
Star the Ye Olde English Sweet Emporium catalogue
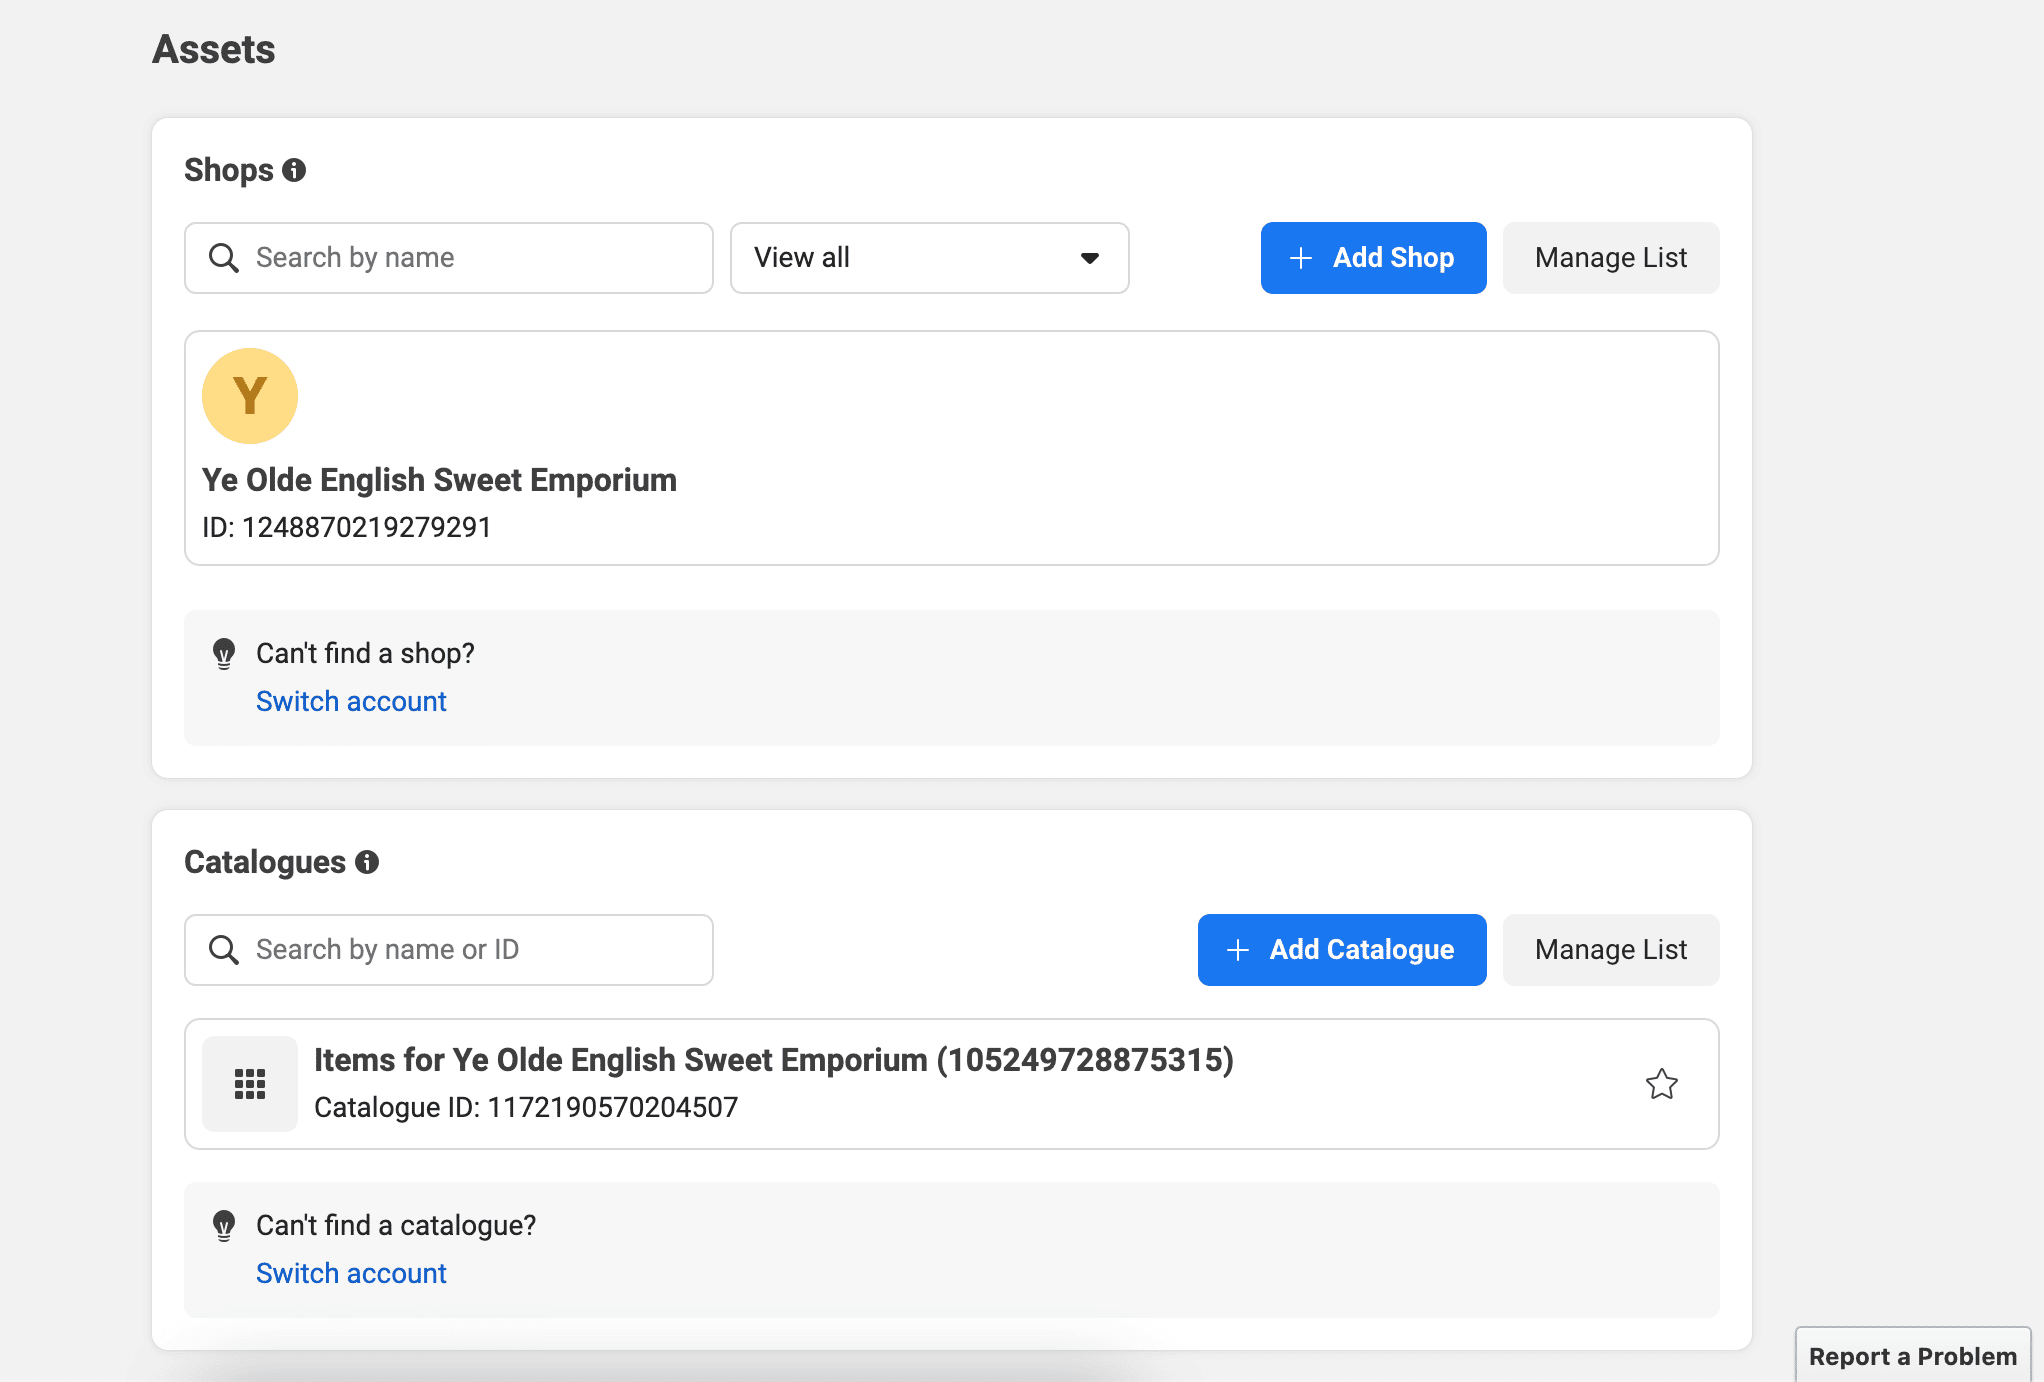pyautogui.click(x=1662, y=1084)
